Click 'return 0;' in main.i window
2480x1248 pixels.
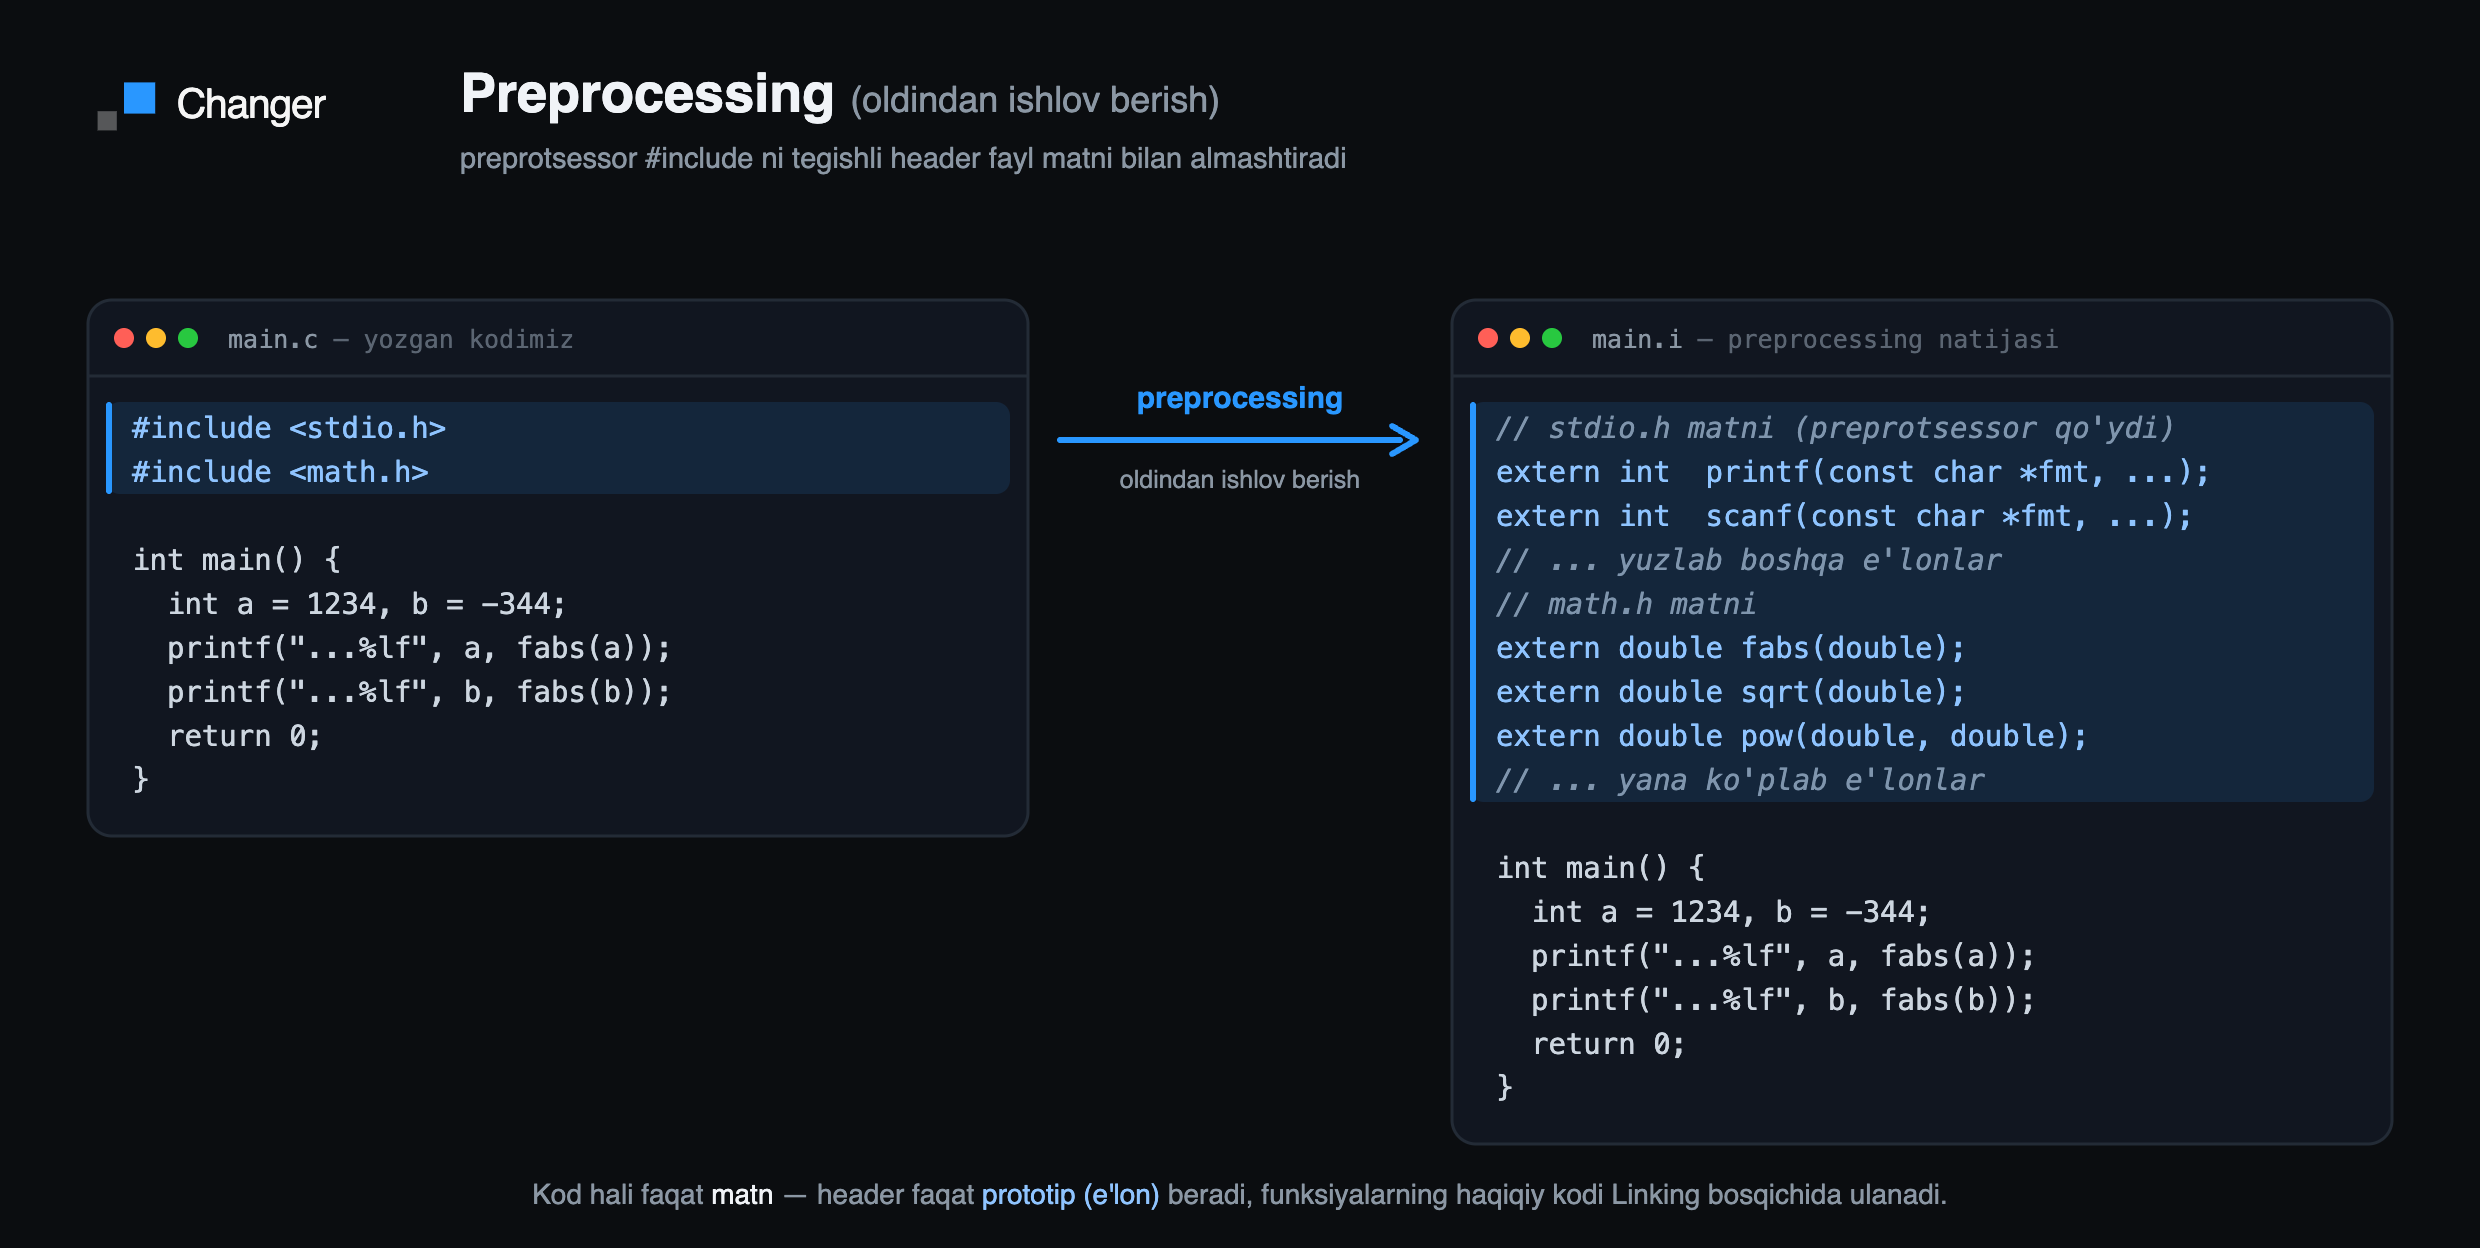(x=1609, y=1044)
